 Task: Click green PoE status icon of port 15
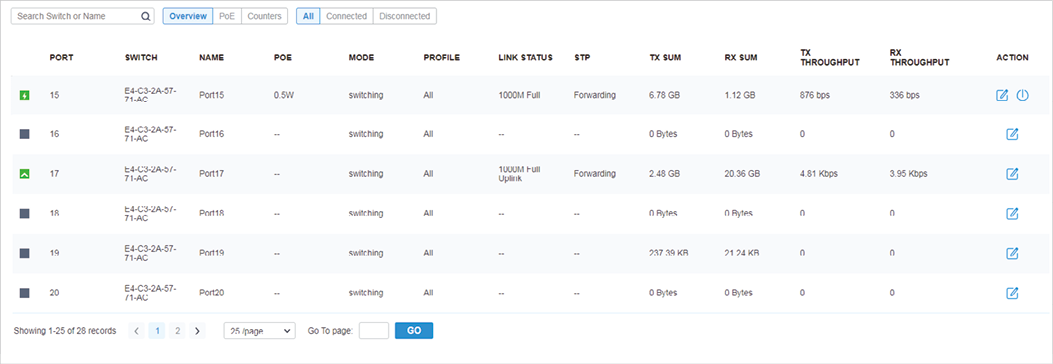(x=25, y=95)
